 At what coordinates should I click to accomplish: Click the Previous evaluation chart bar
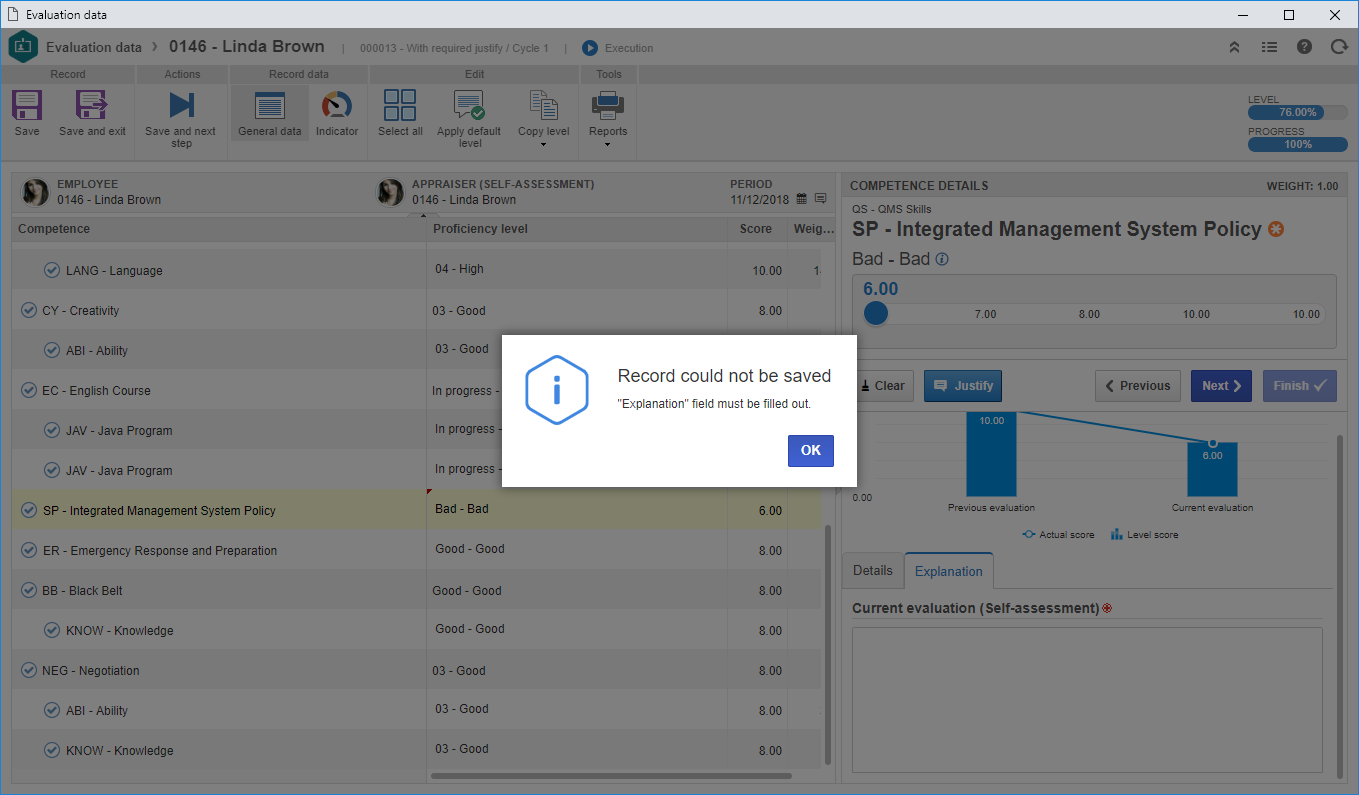coord(992,453)
